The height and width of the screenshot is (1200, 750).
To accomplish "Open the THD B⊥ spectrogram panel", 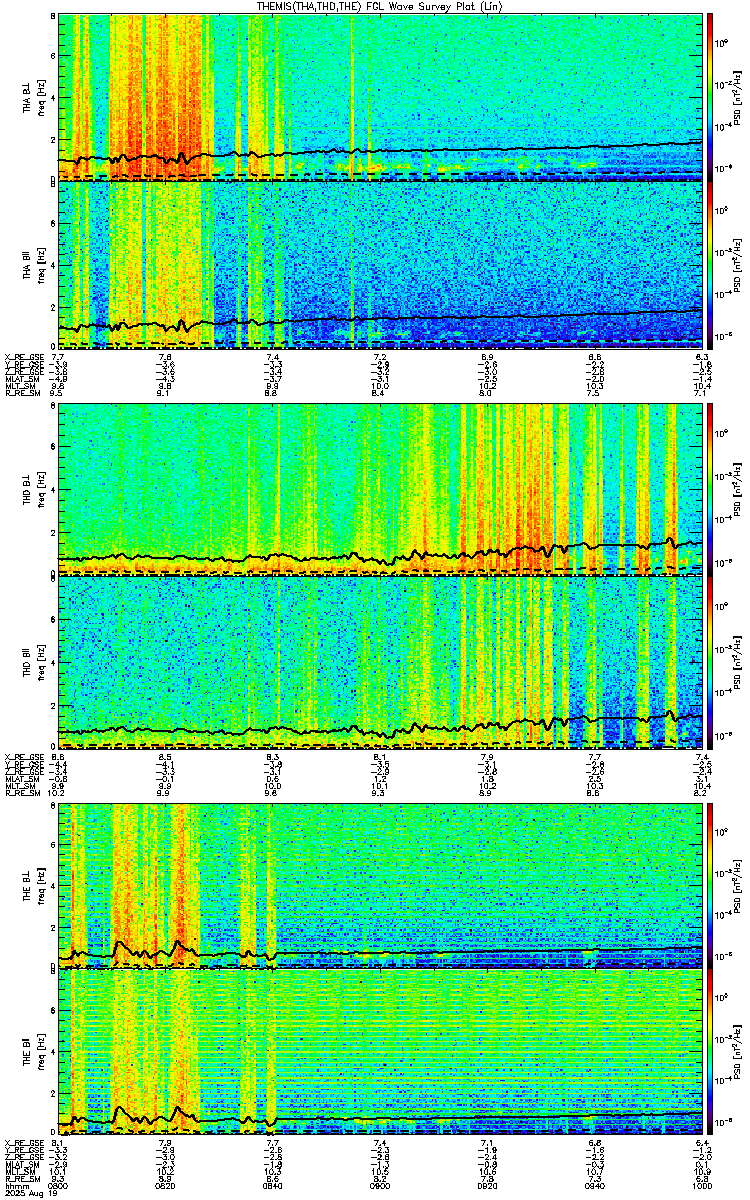I will pyautogui.click(x=381, y=490).
